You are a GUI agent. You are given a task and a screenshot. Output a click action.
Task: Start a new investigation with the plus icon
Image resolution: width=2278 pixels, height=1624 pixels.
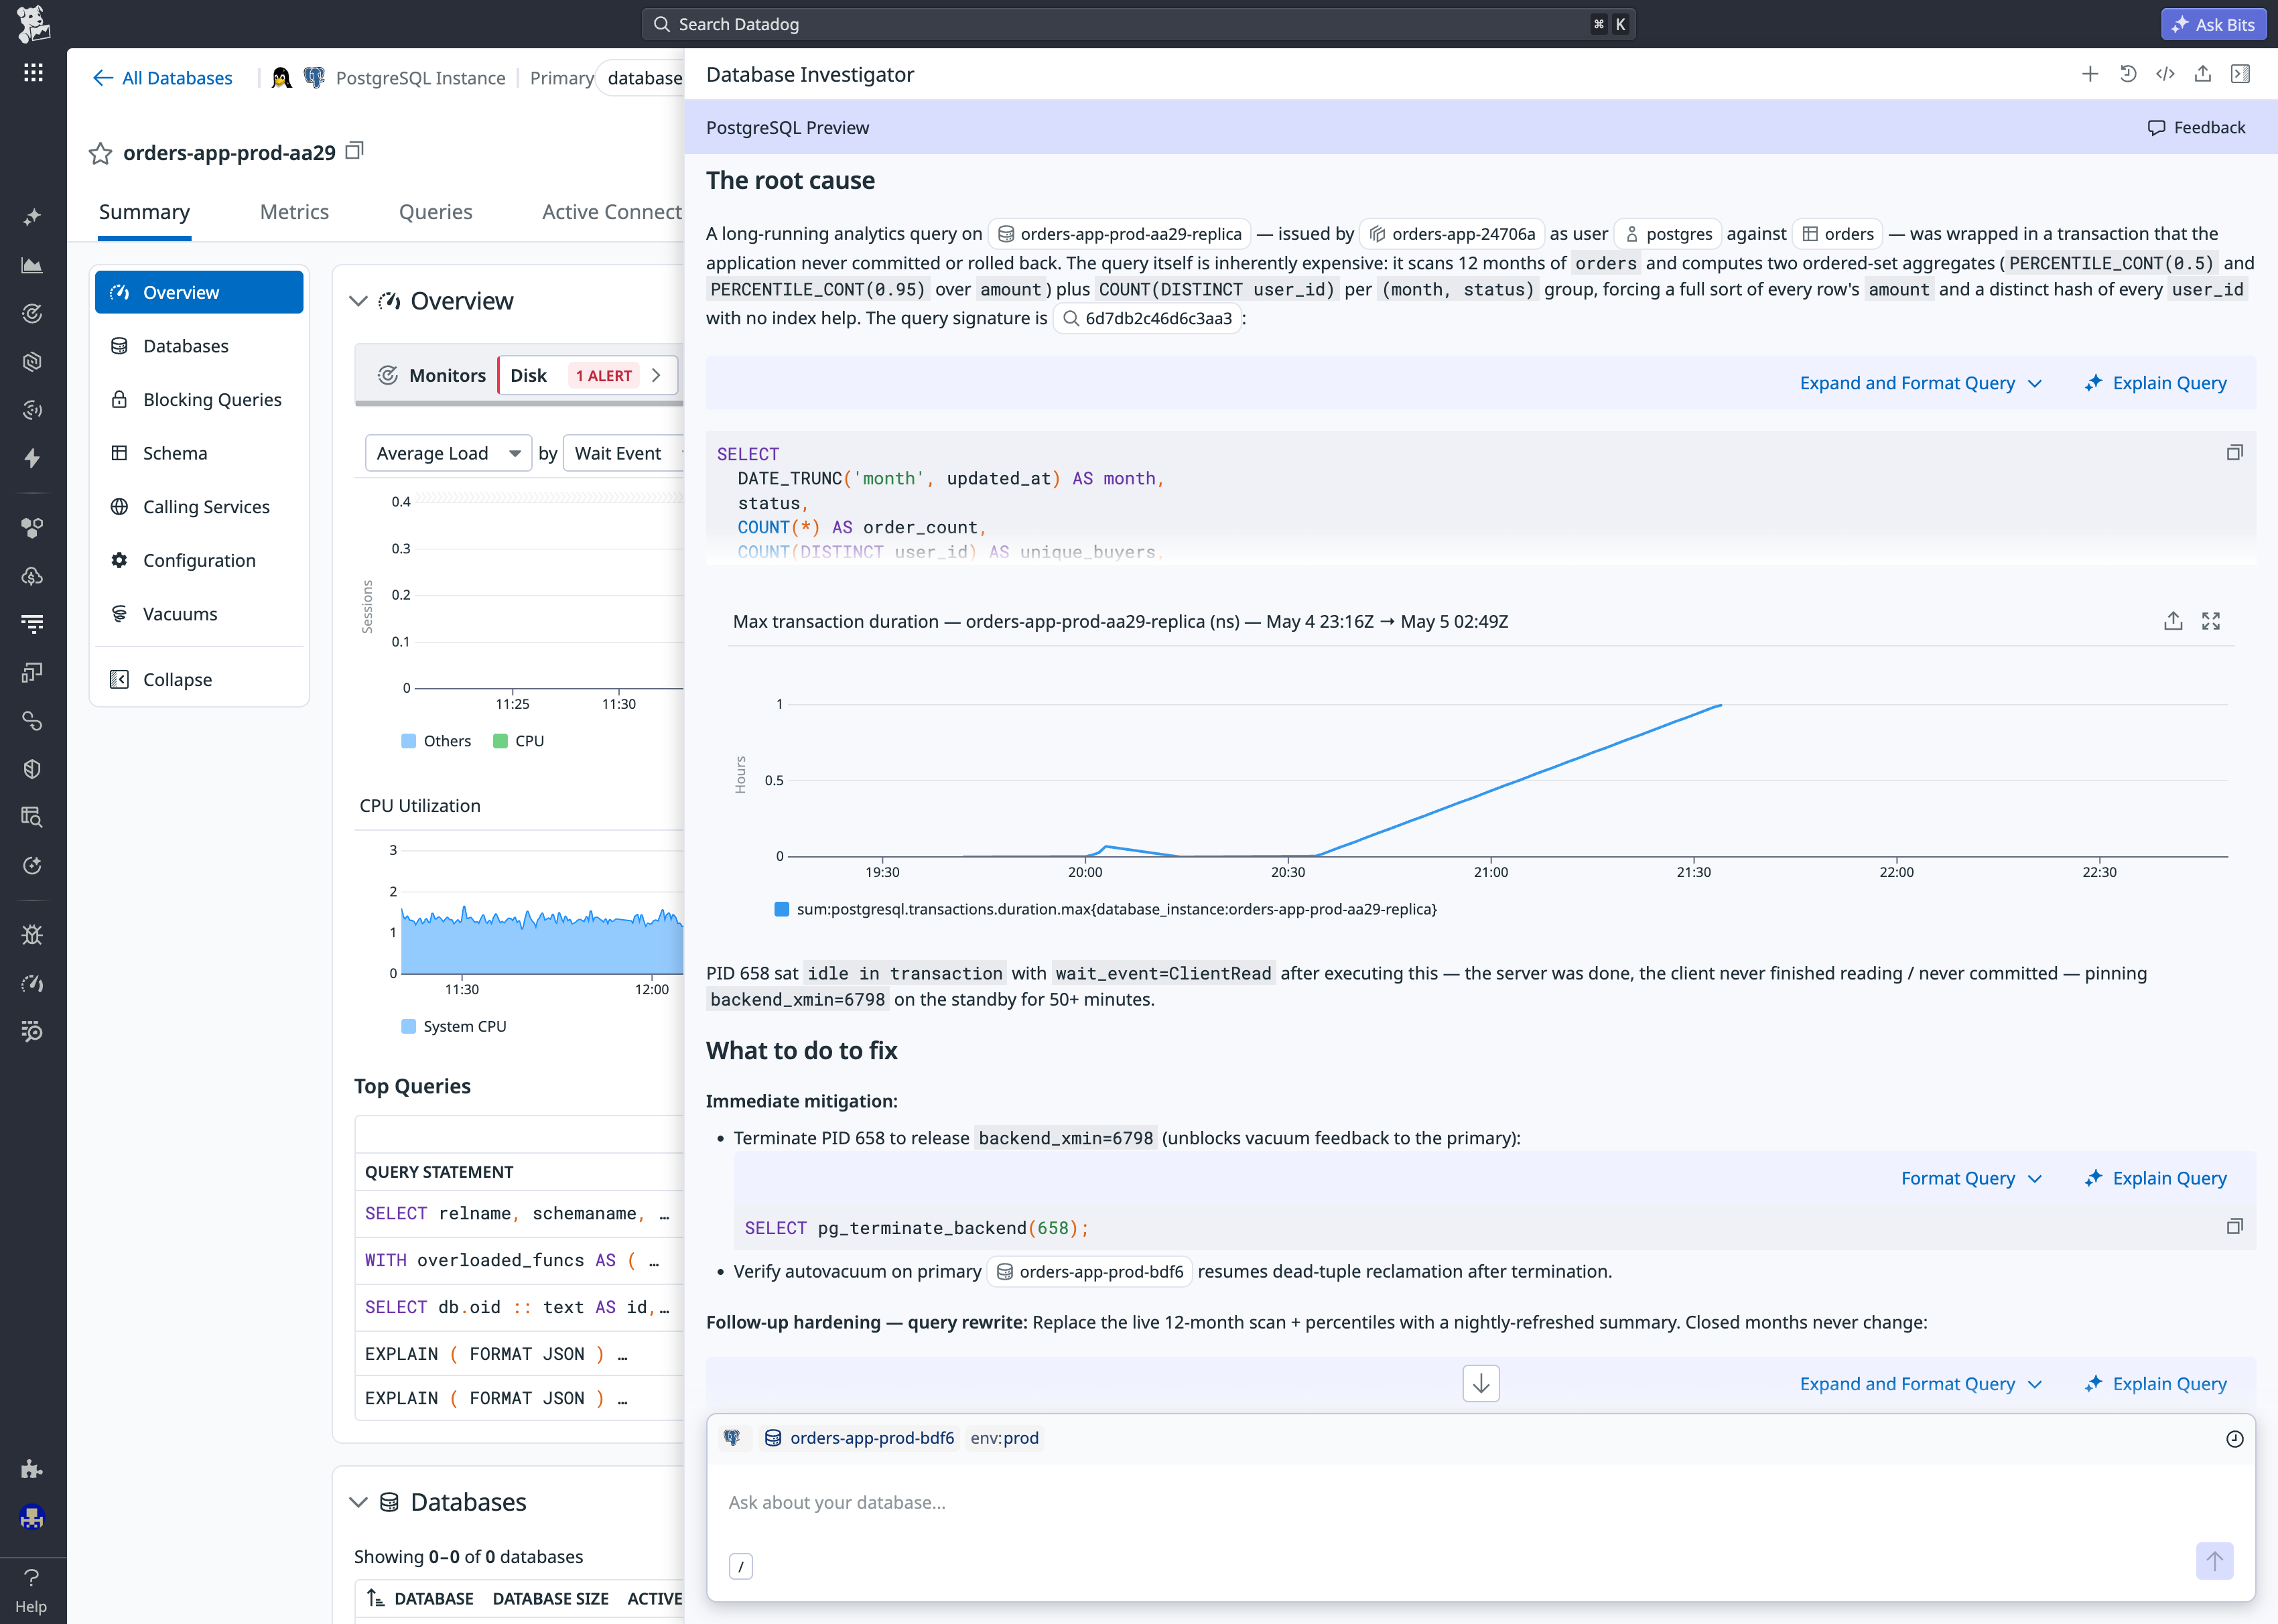click(2090, 74)
